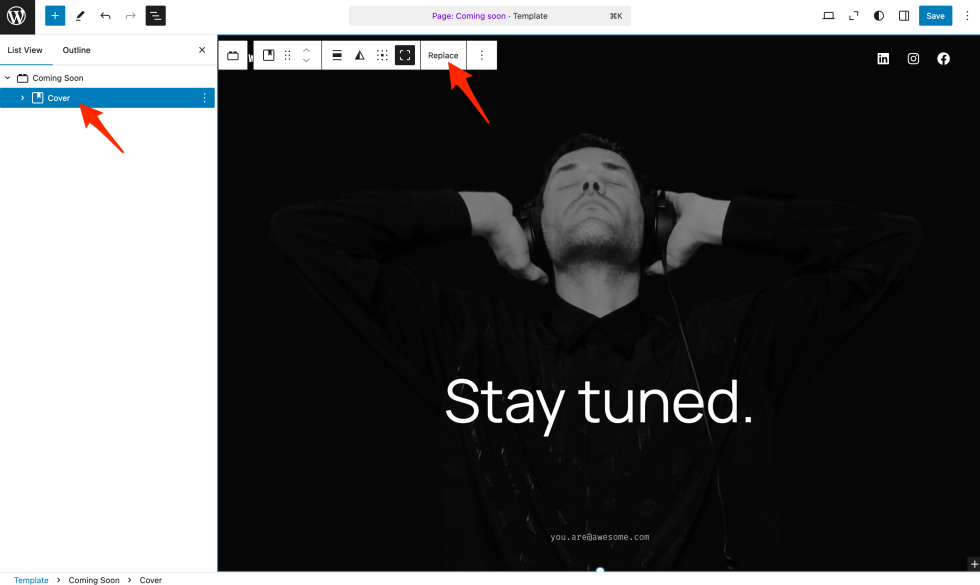
Task: Undo the last change
Action: tap(105, 16)
